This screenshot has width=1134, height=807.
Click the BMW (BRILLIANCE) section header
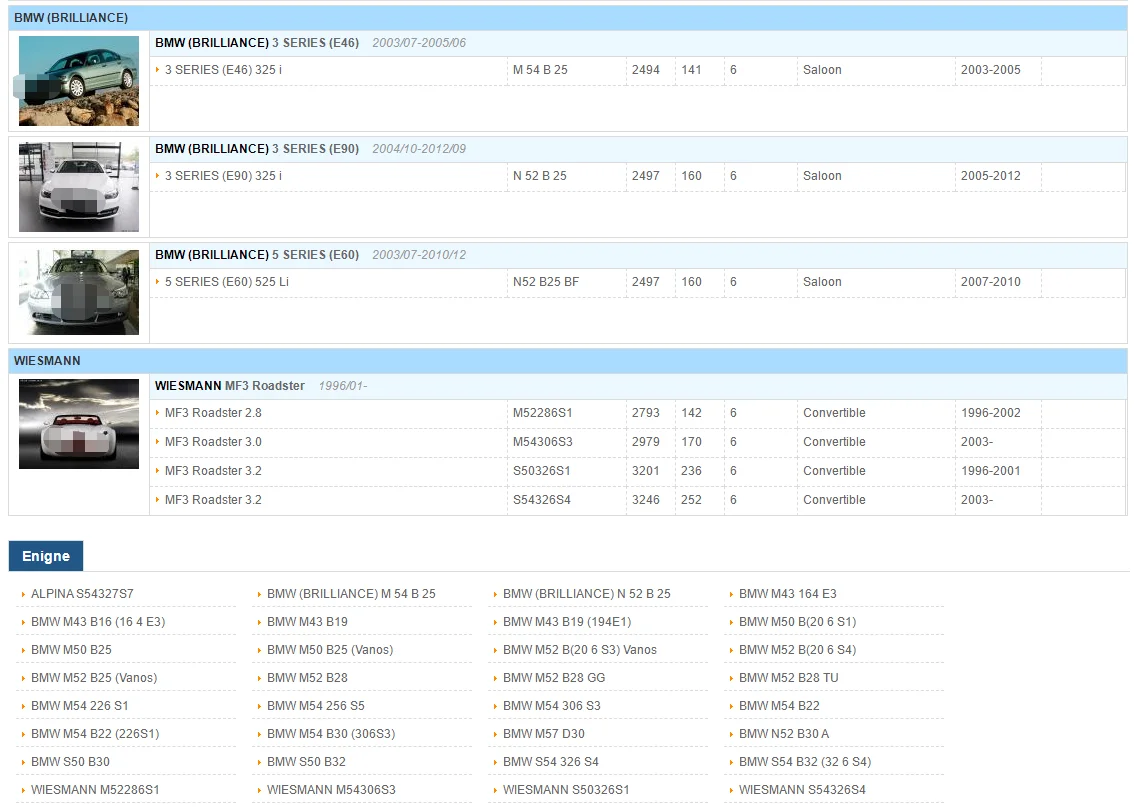tap(568, 17)
